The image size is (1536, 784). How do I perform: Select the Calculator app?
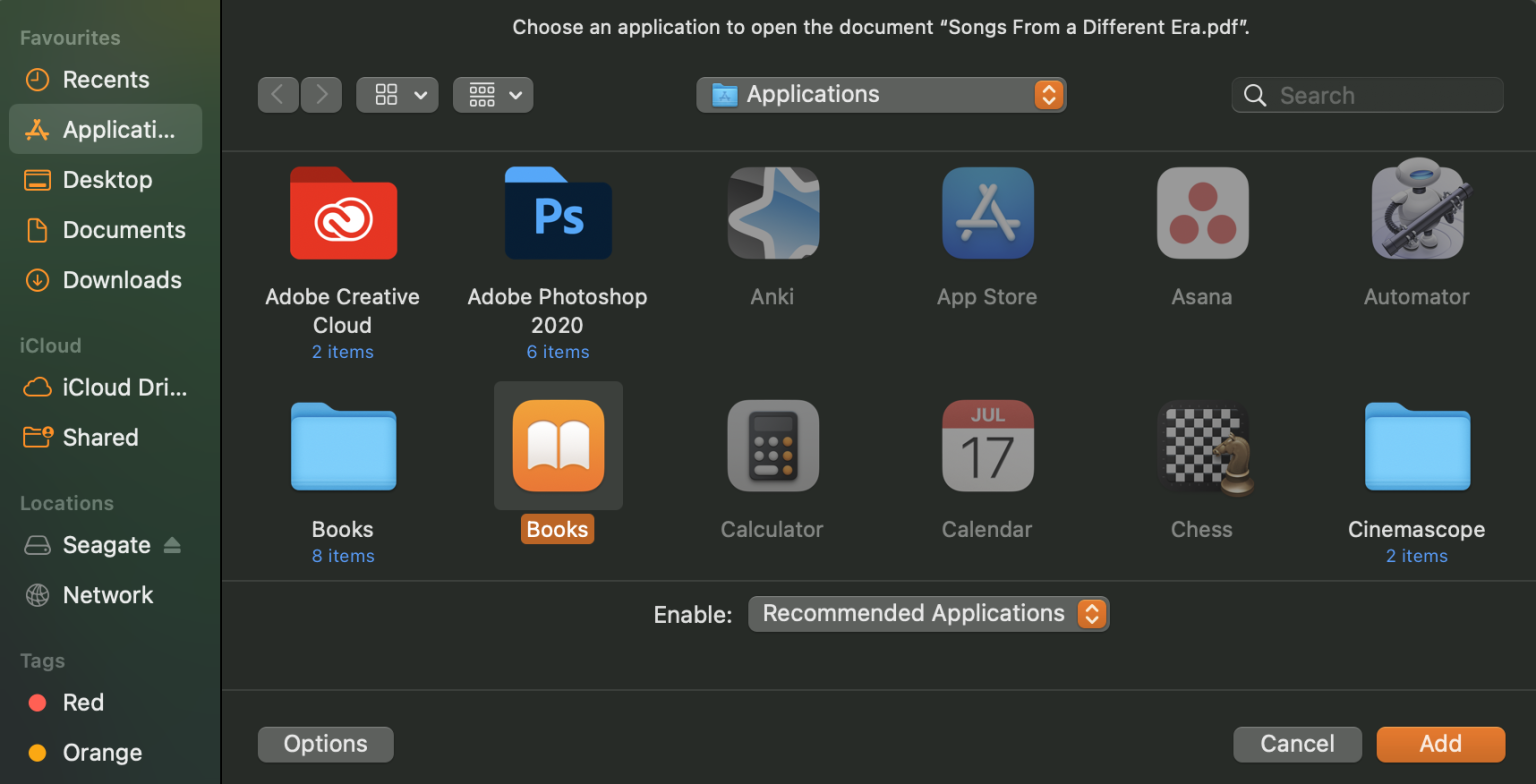click(771, 445)
